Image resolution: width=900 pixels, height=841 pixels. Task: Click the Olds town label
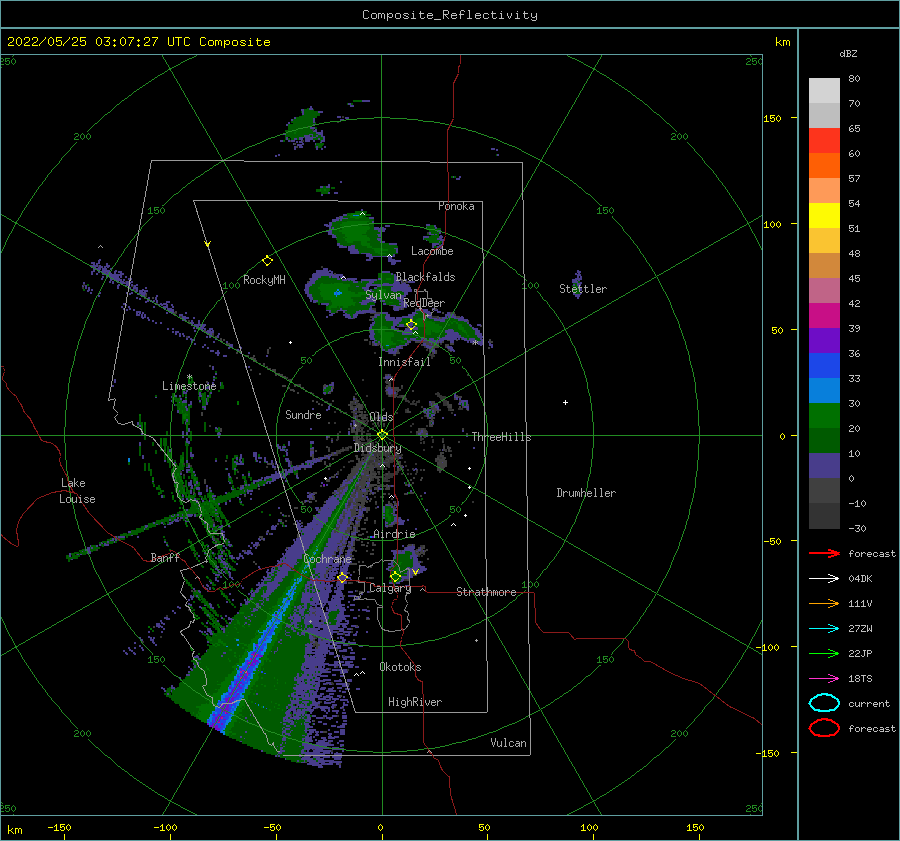pos(381,417)
